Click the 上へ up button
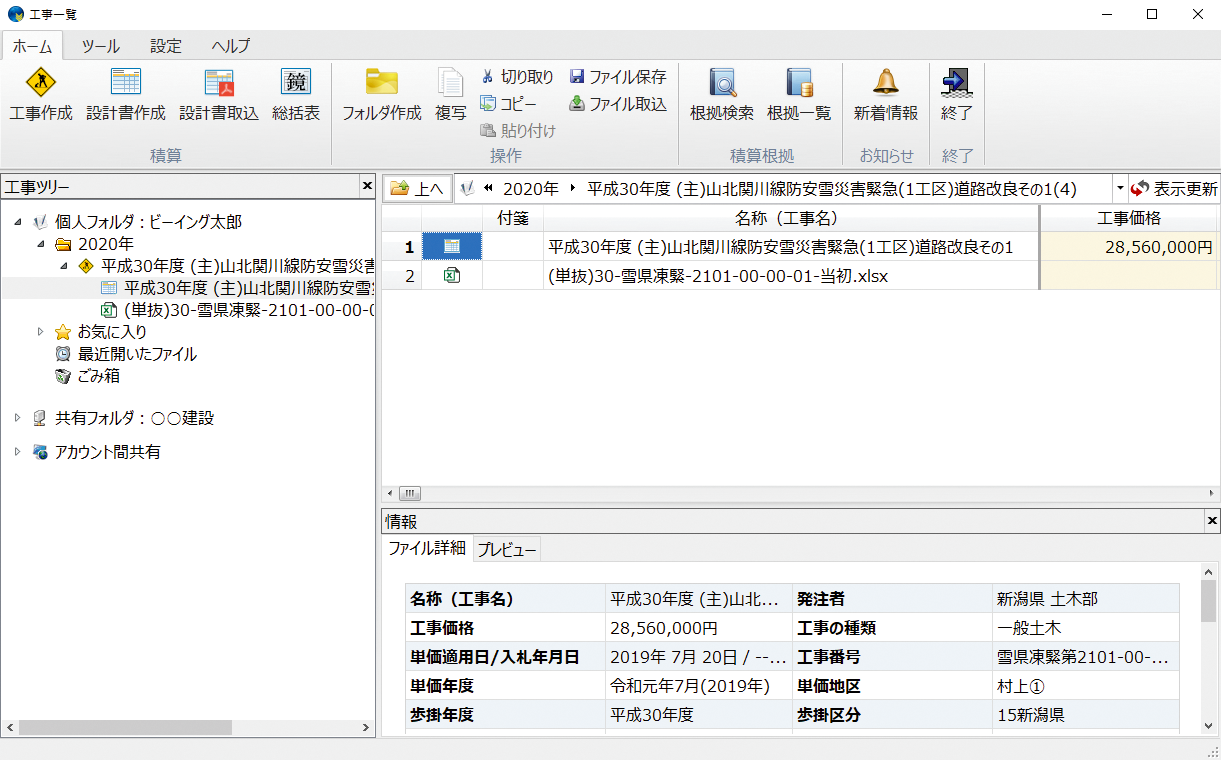 pos(417,188)
